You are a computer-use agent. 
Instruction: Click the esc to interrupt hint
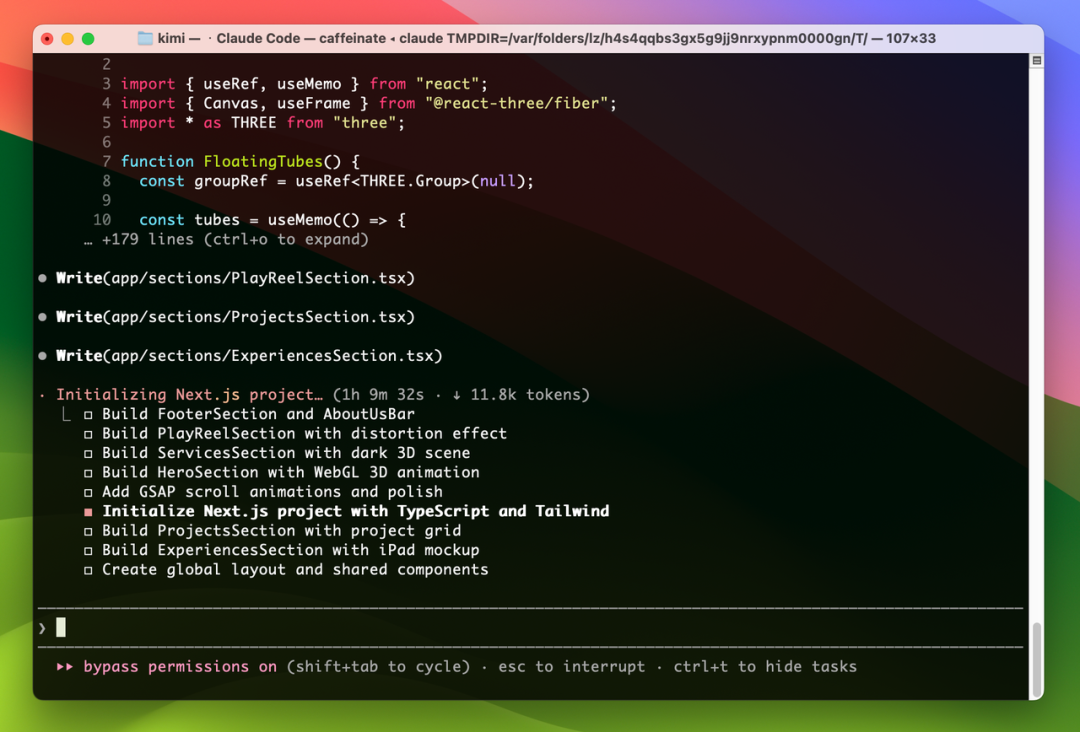tap(572, 667)
